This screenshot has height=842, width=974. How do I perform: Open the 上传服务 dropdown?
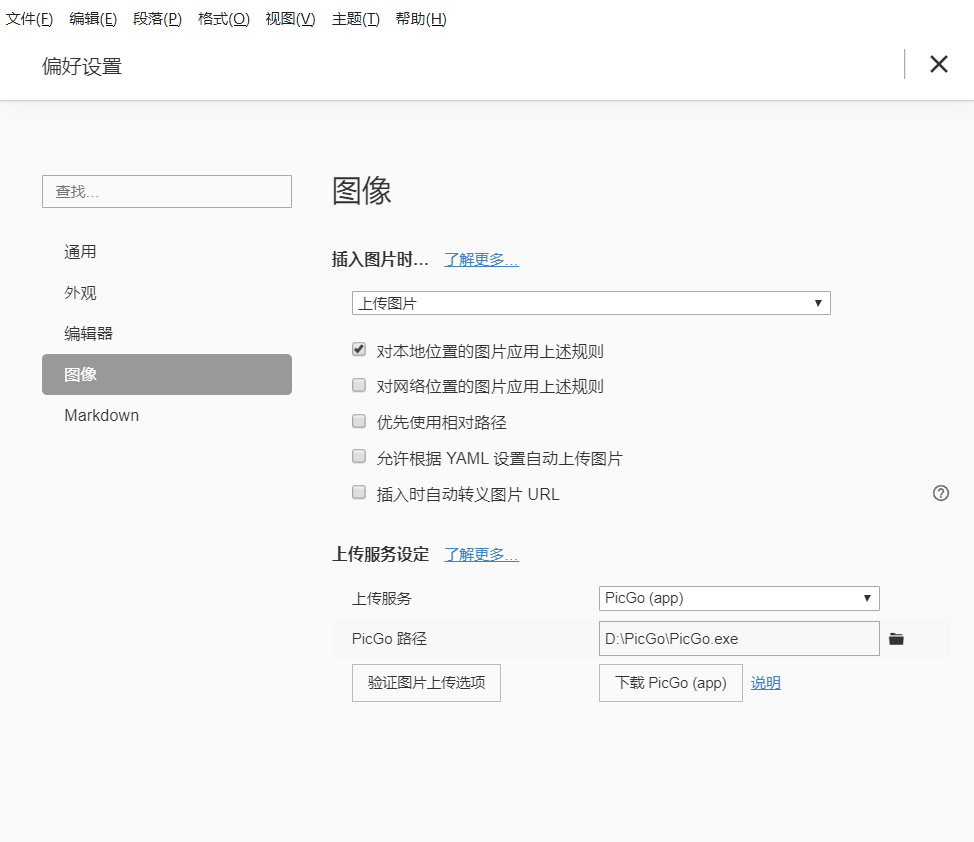739,598
